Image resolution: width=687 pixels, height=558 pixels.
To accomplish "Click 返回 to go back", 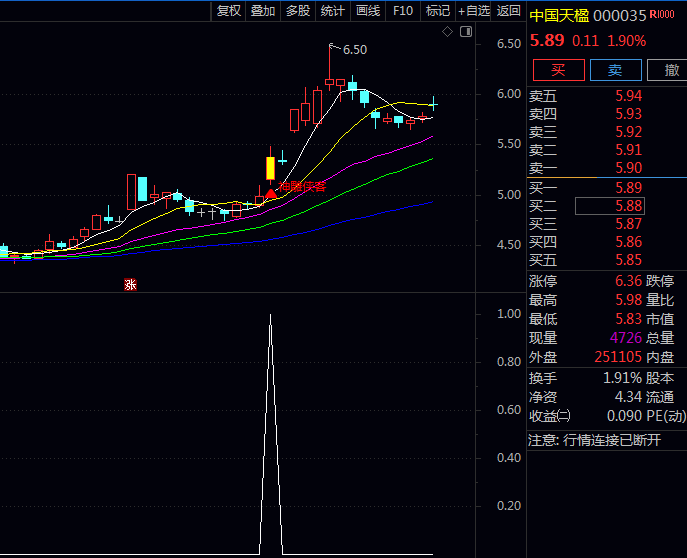I will (x=509, y=11).
